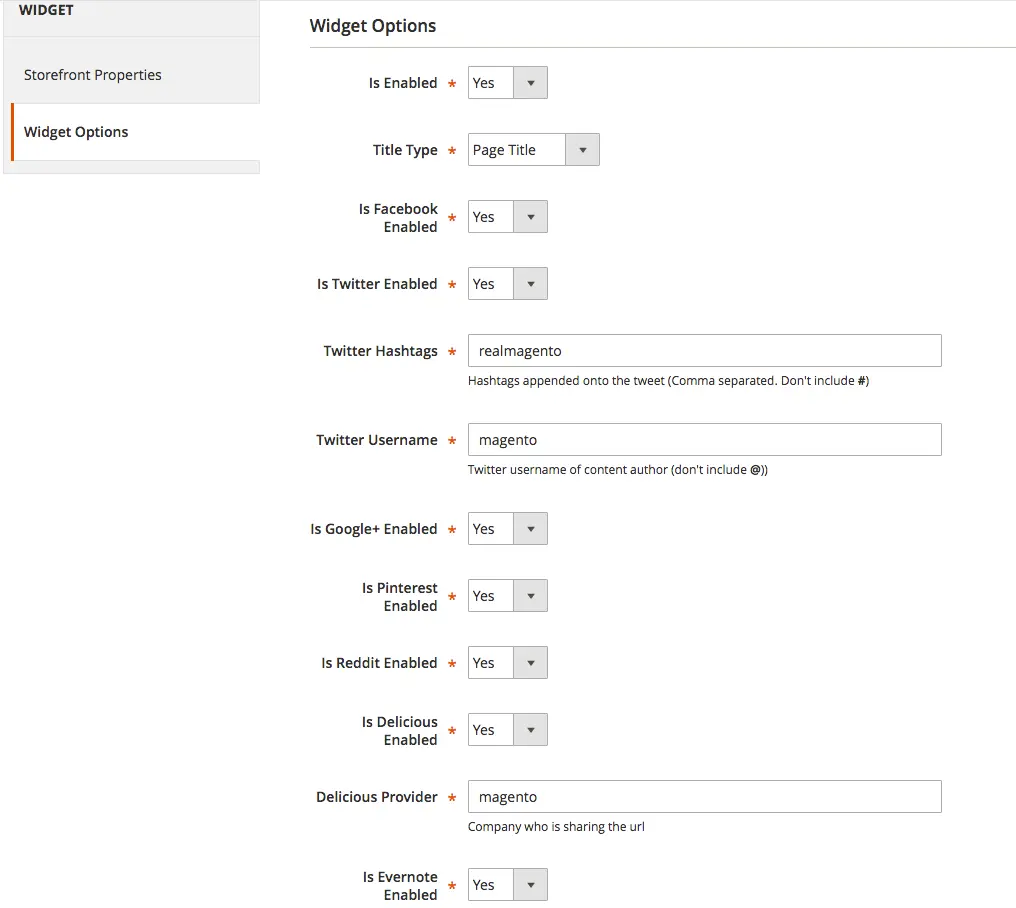Open the Is Google+ Enabled dropdown

point(507,529)
